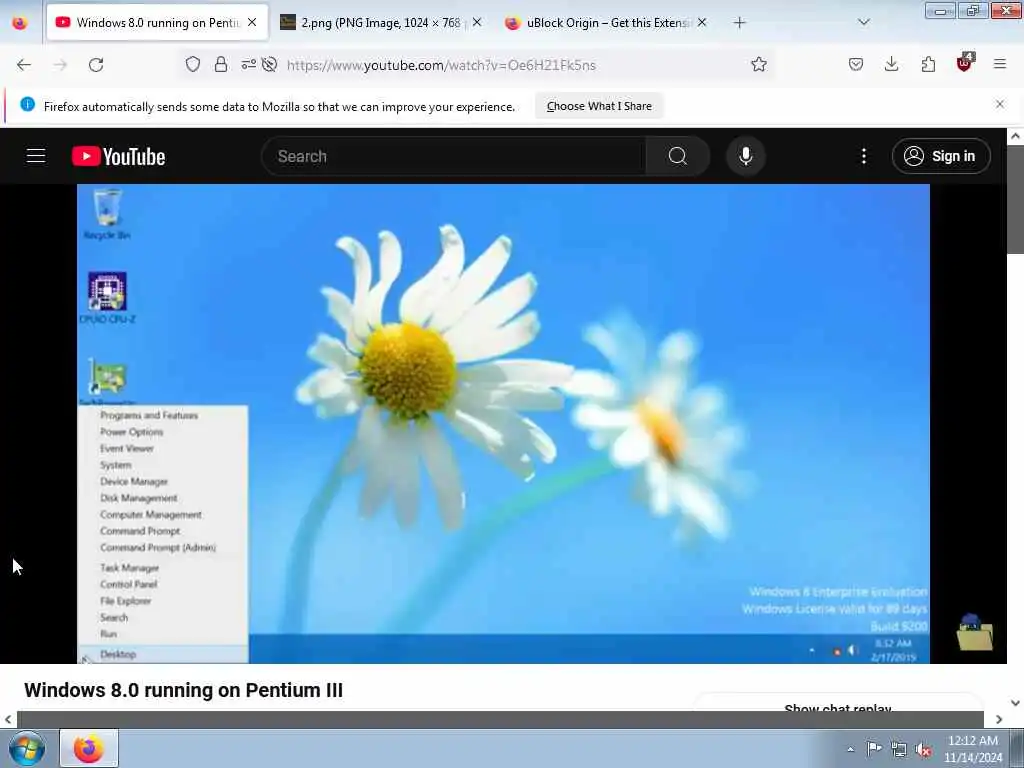Click the vertical page scrollbar thumb
This screenshot has width=1024, height=768.
tap(1015, 199)
